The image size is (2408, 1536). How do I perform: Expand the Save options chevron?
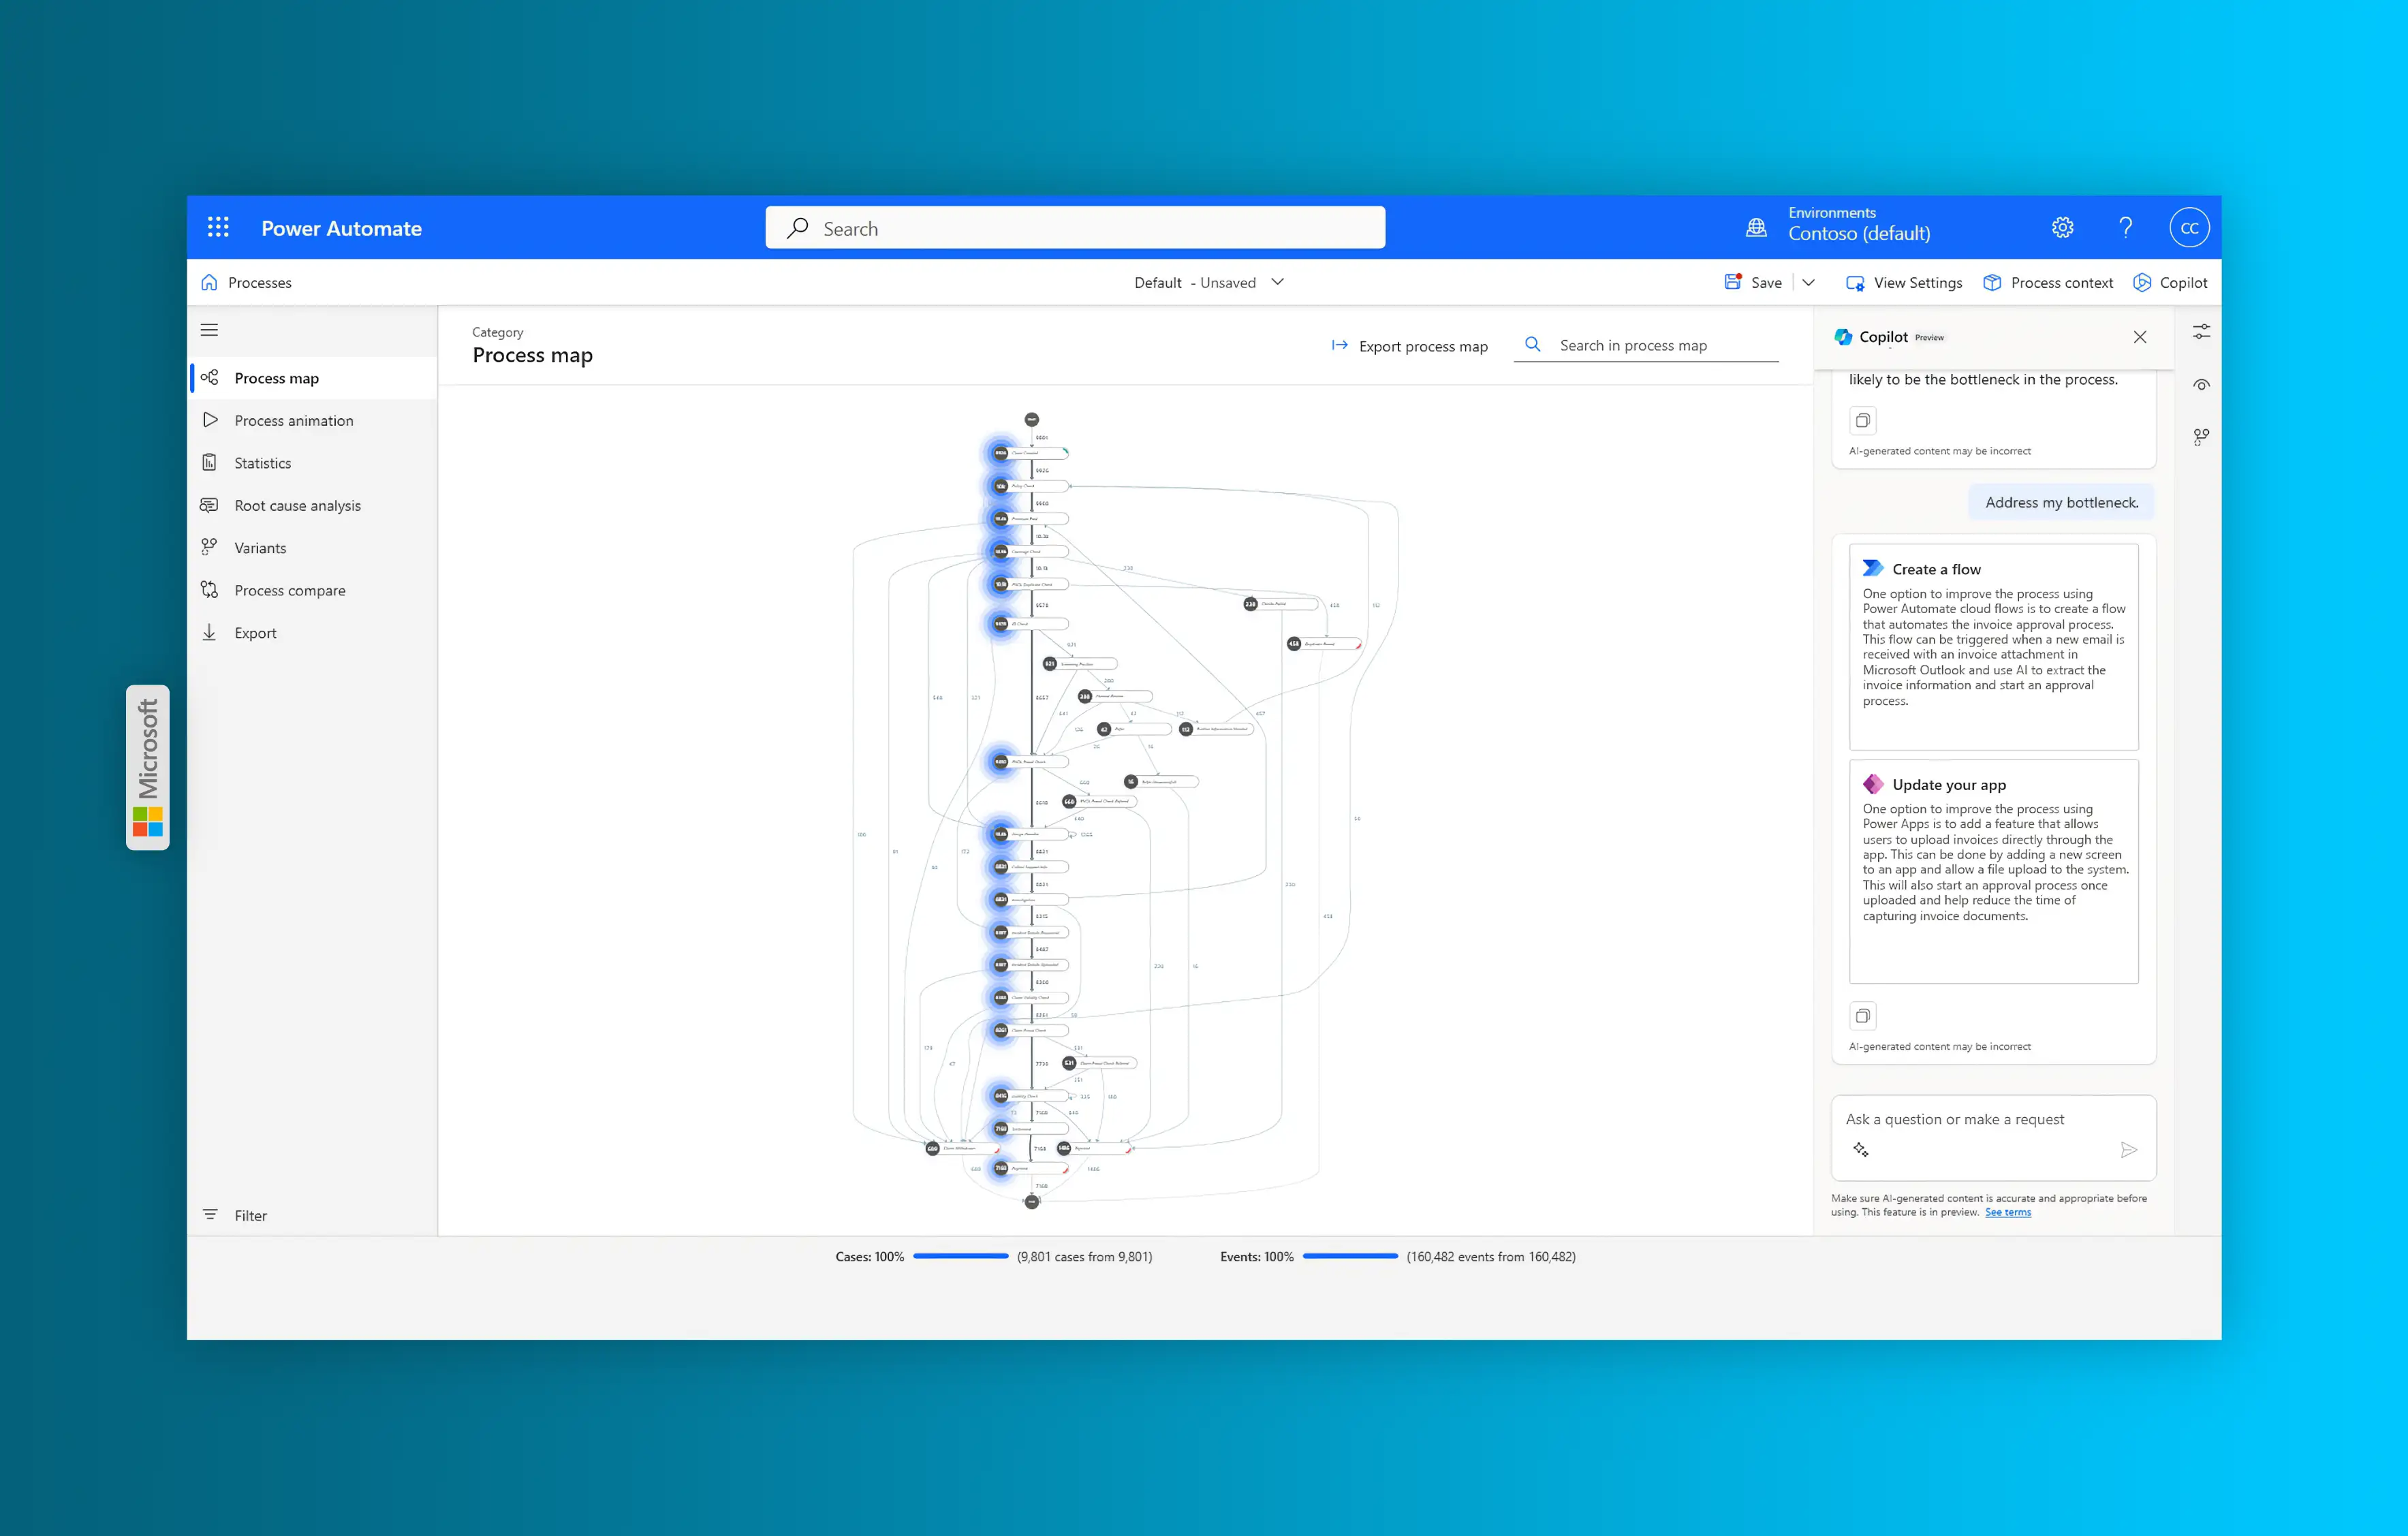click(x=1808, y=282)
